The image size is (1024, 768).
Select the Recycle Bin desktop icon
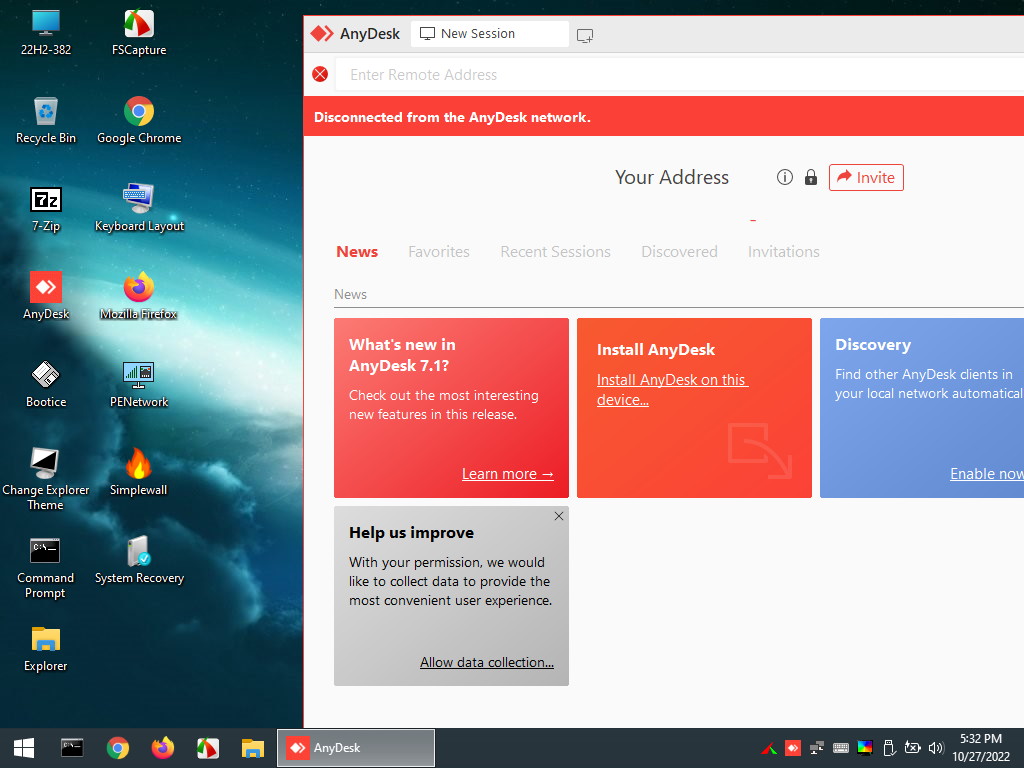click(46, 121)
